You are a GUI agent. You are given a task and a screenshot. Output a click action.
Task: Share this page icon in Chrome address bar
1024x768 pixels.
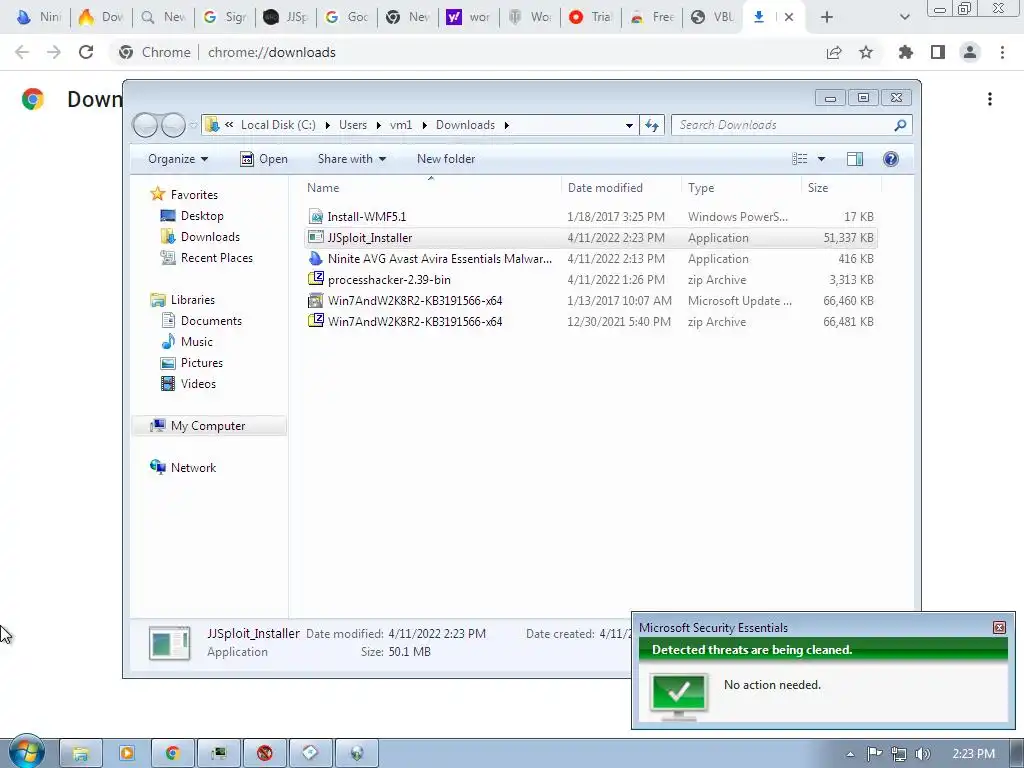click(834, 52)
